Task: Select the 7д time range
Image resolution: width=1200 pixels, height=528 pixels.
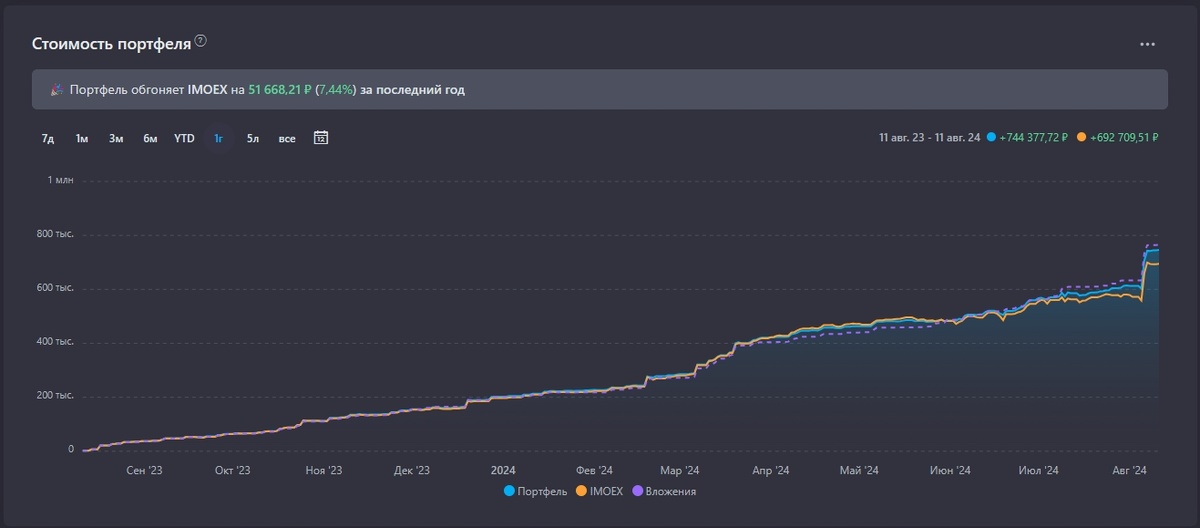Action: 48,138
